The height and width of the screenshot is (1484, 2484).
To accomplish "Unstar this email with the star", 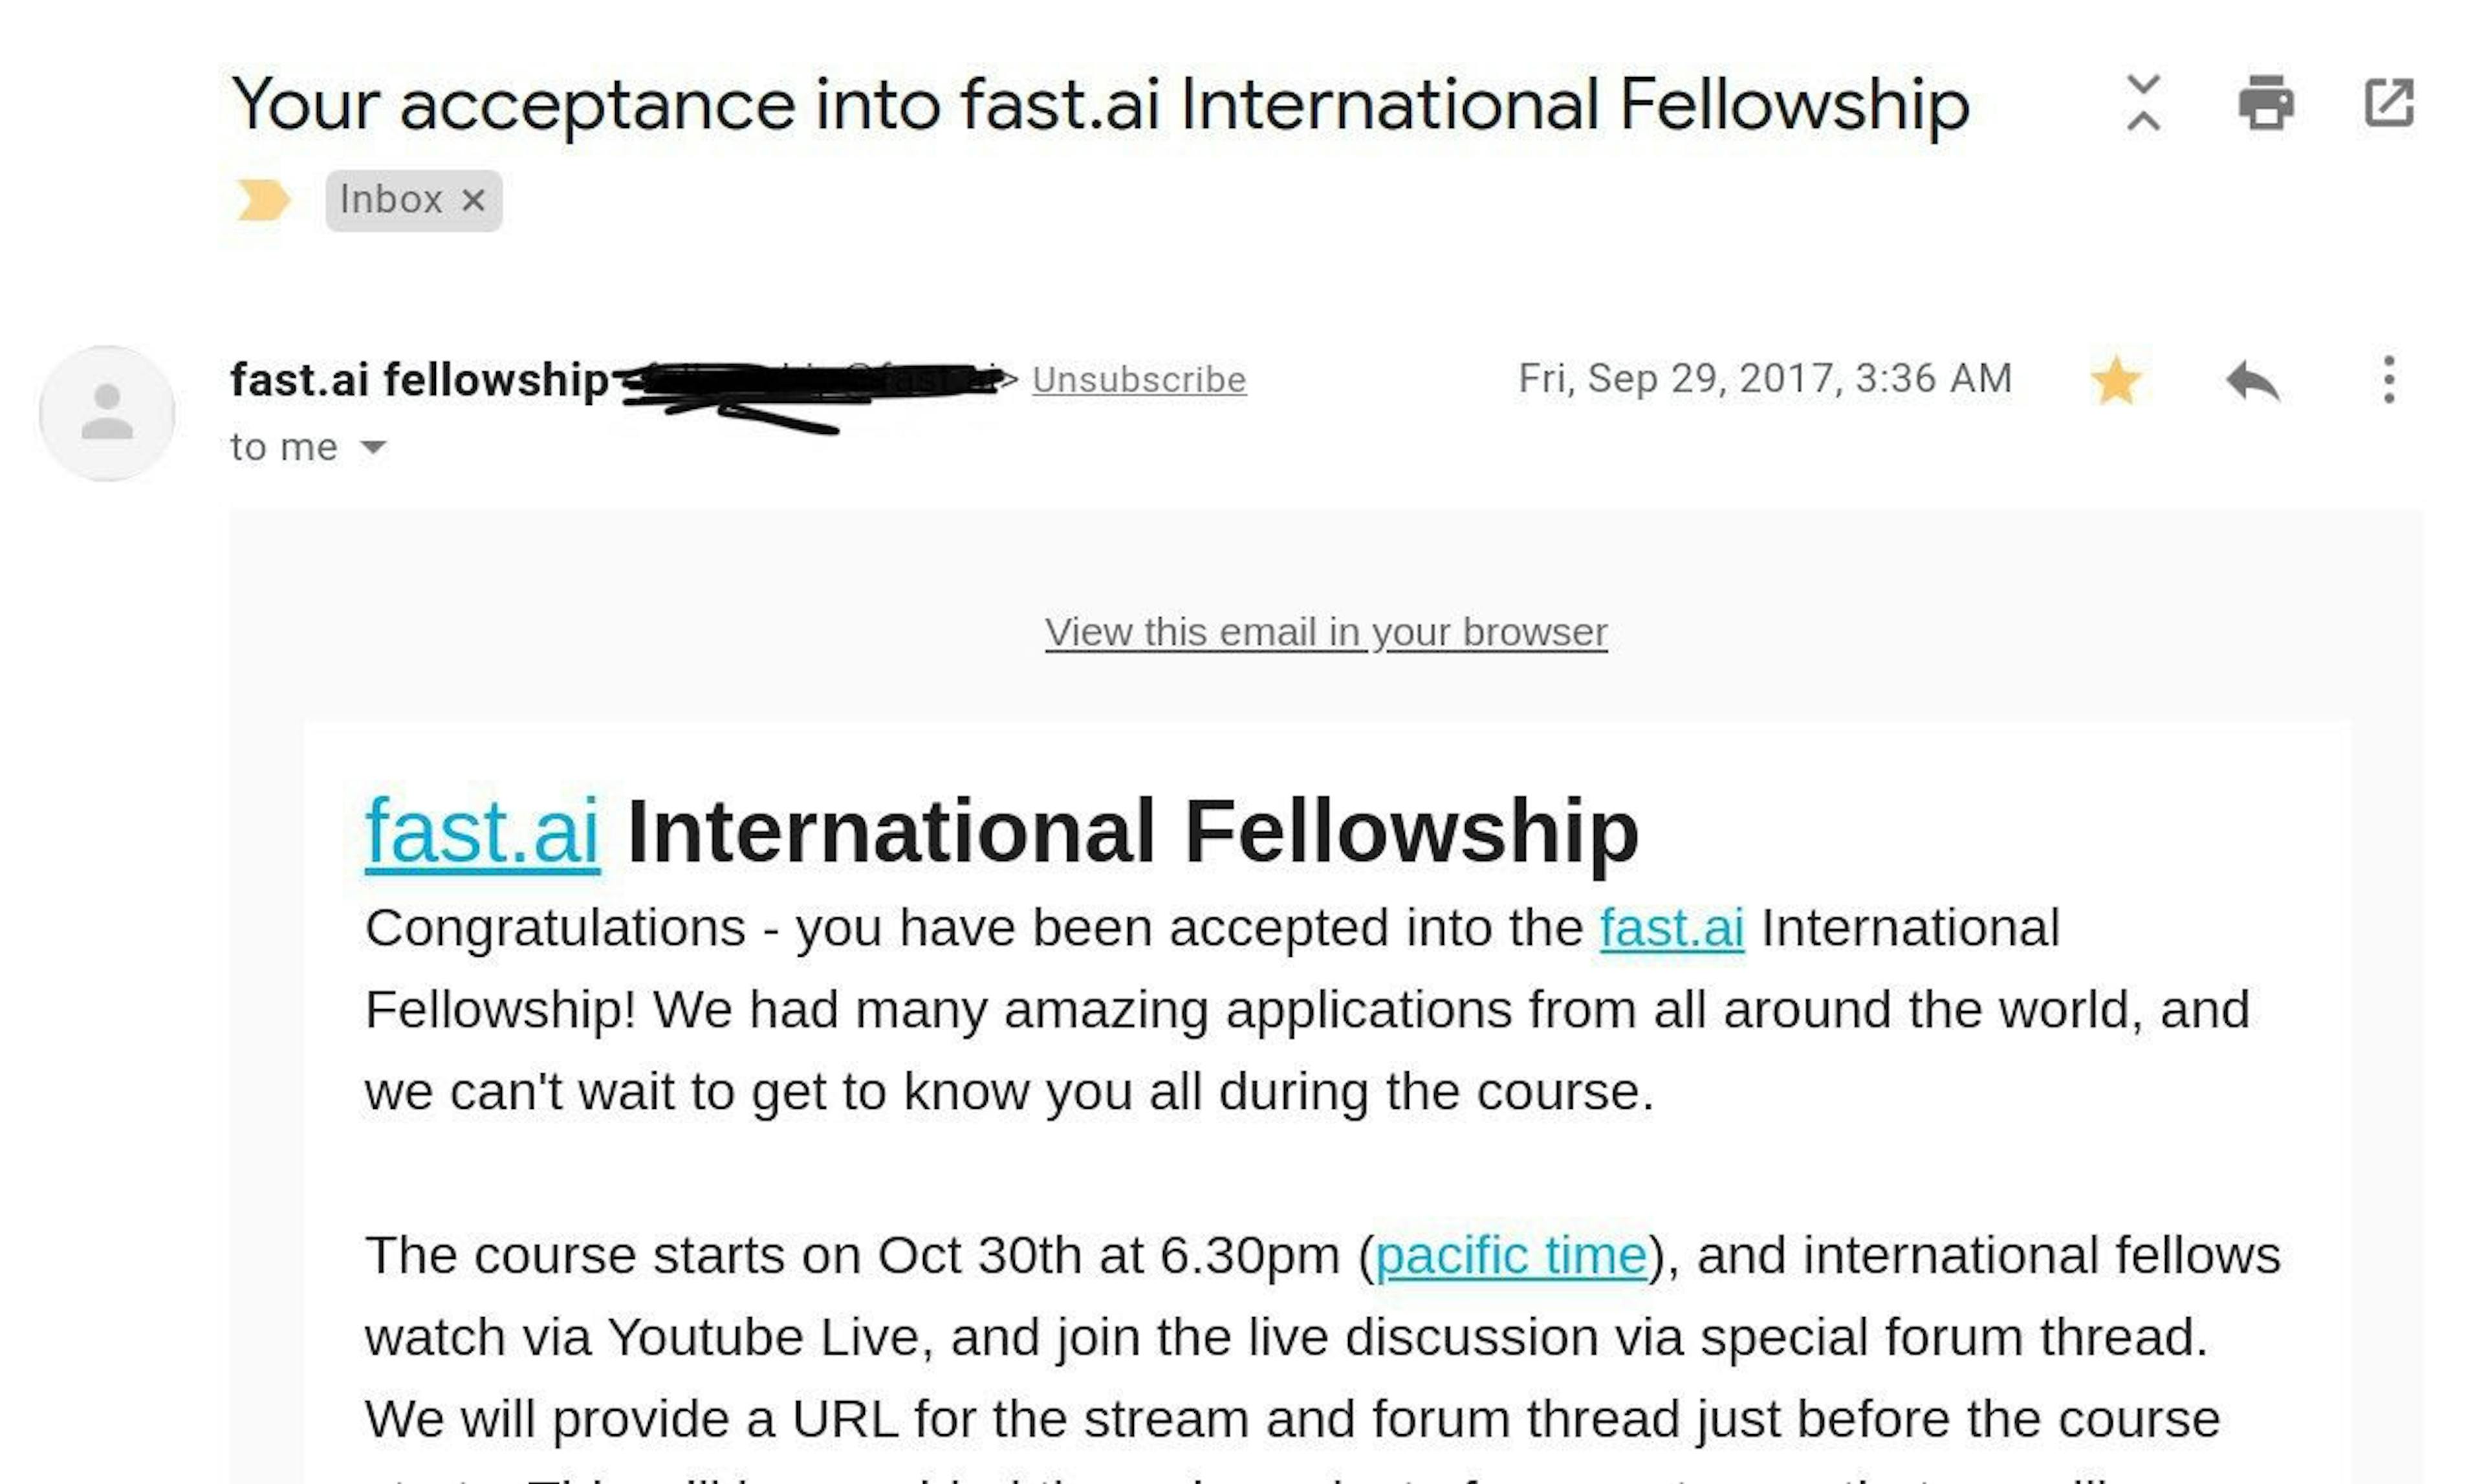I will 2116,381.
